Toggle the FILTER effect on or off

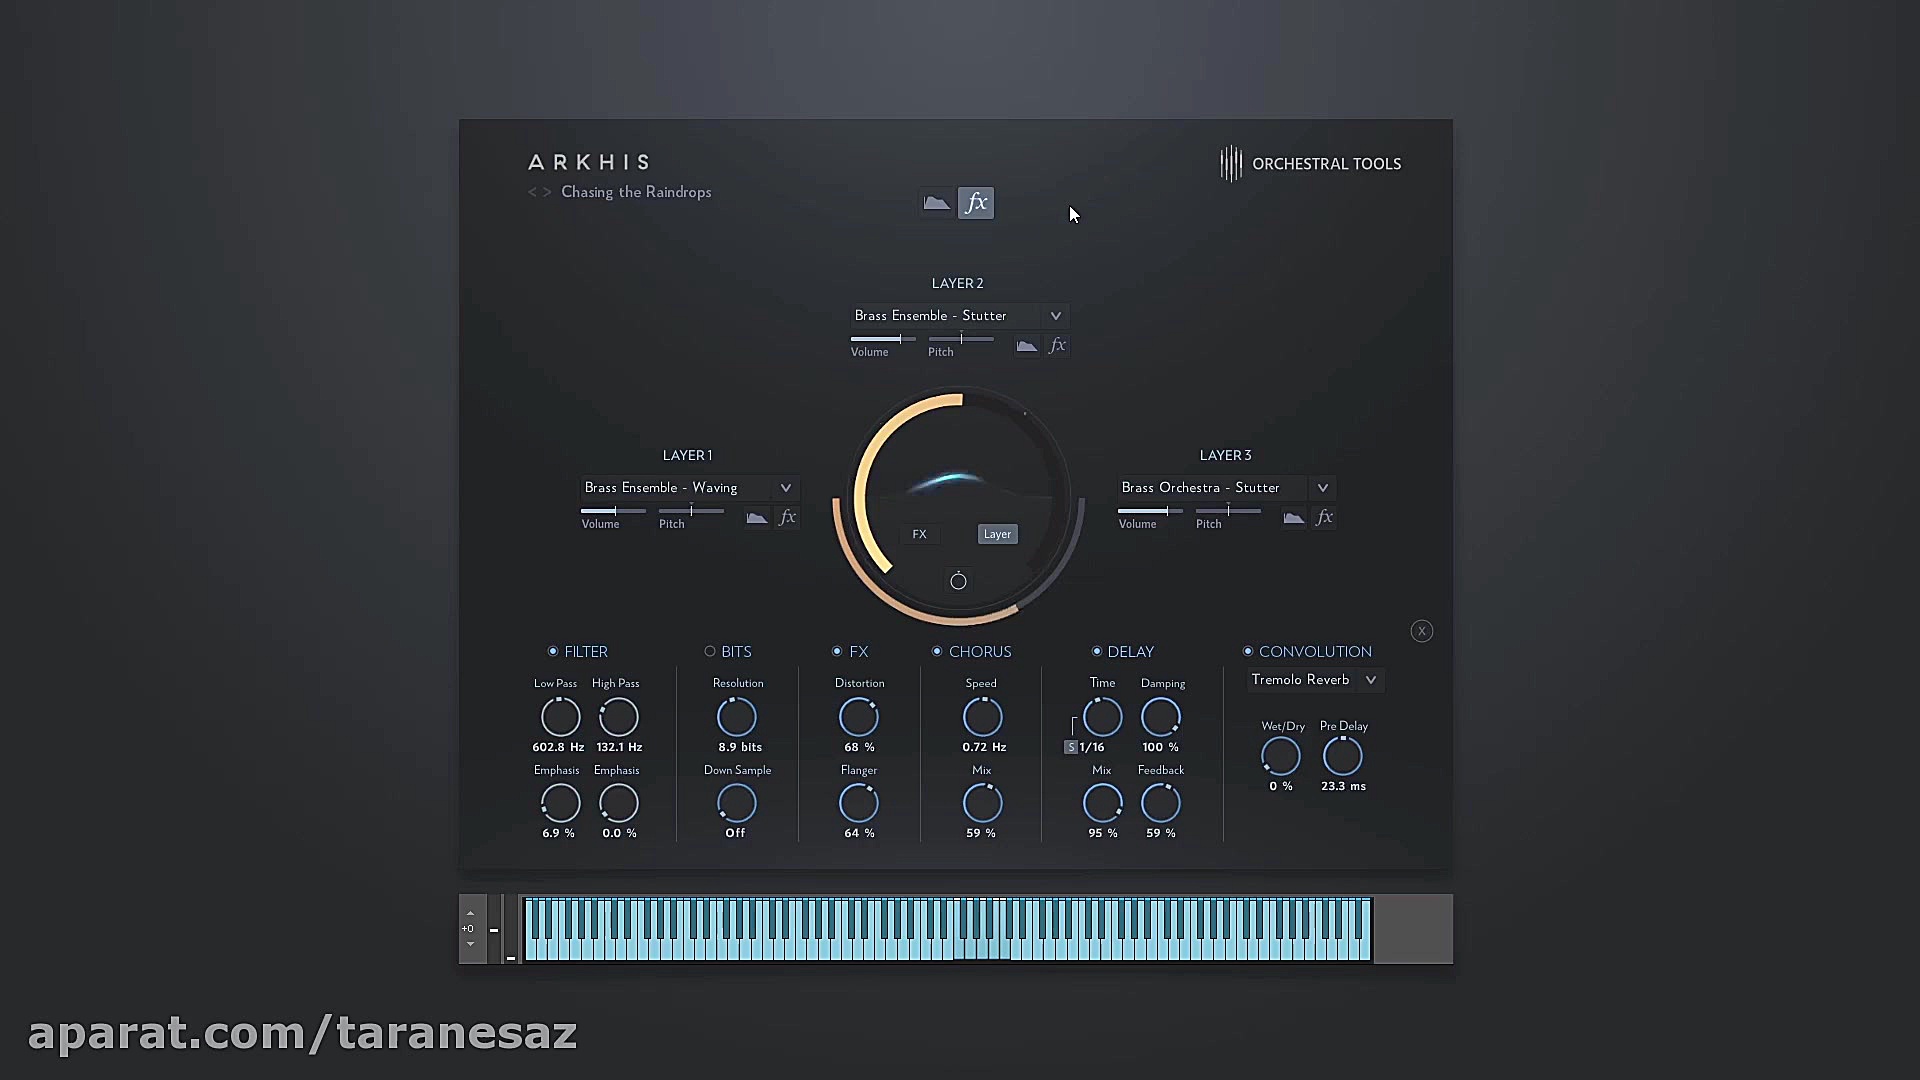tap(551, 651)
